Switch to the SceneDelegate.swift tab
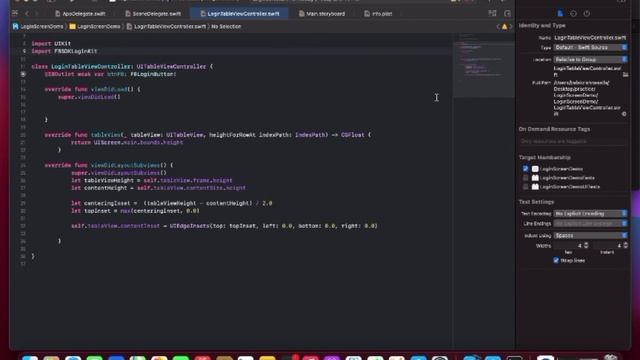 (153, 13)
